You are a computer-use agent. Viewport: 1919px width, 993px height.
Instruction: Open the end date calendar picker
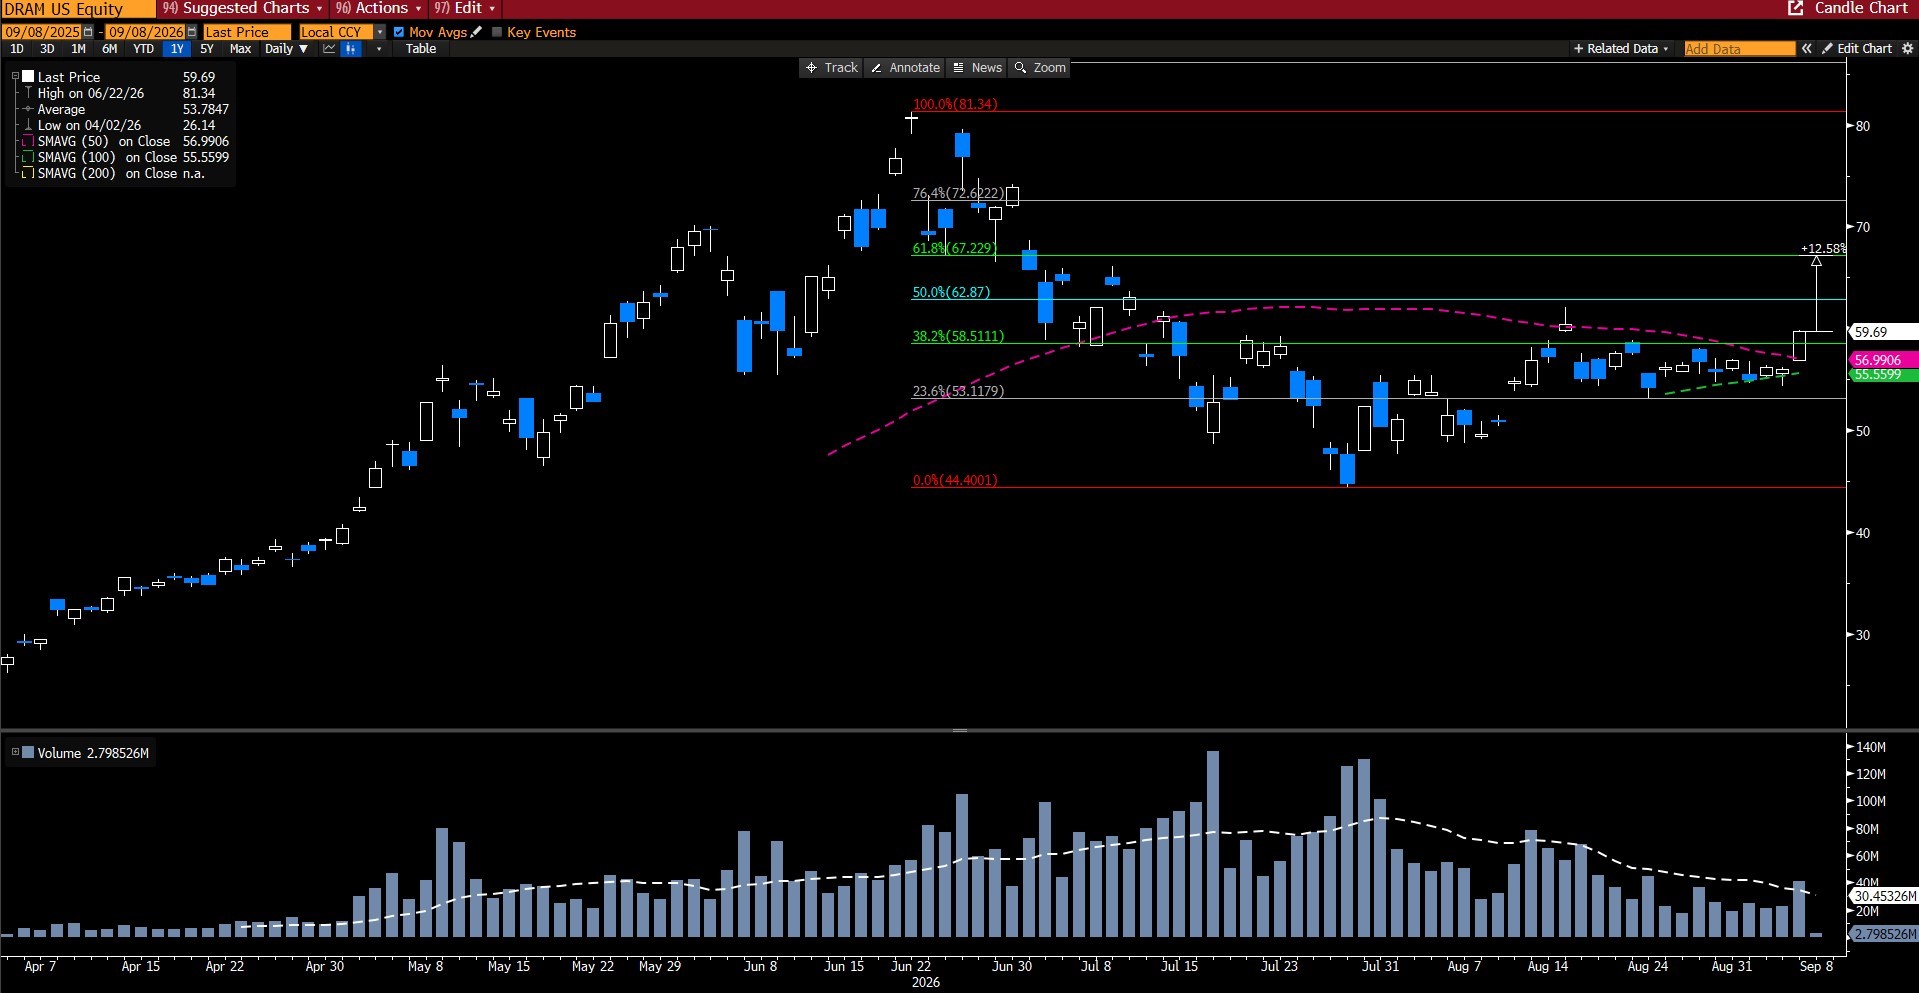pyautogui.click(x=192, y=32)
